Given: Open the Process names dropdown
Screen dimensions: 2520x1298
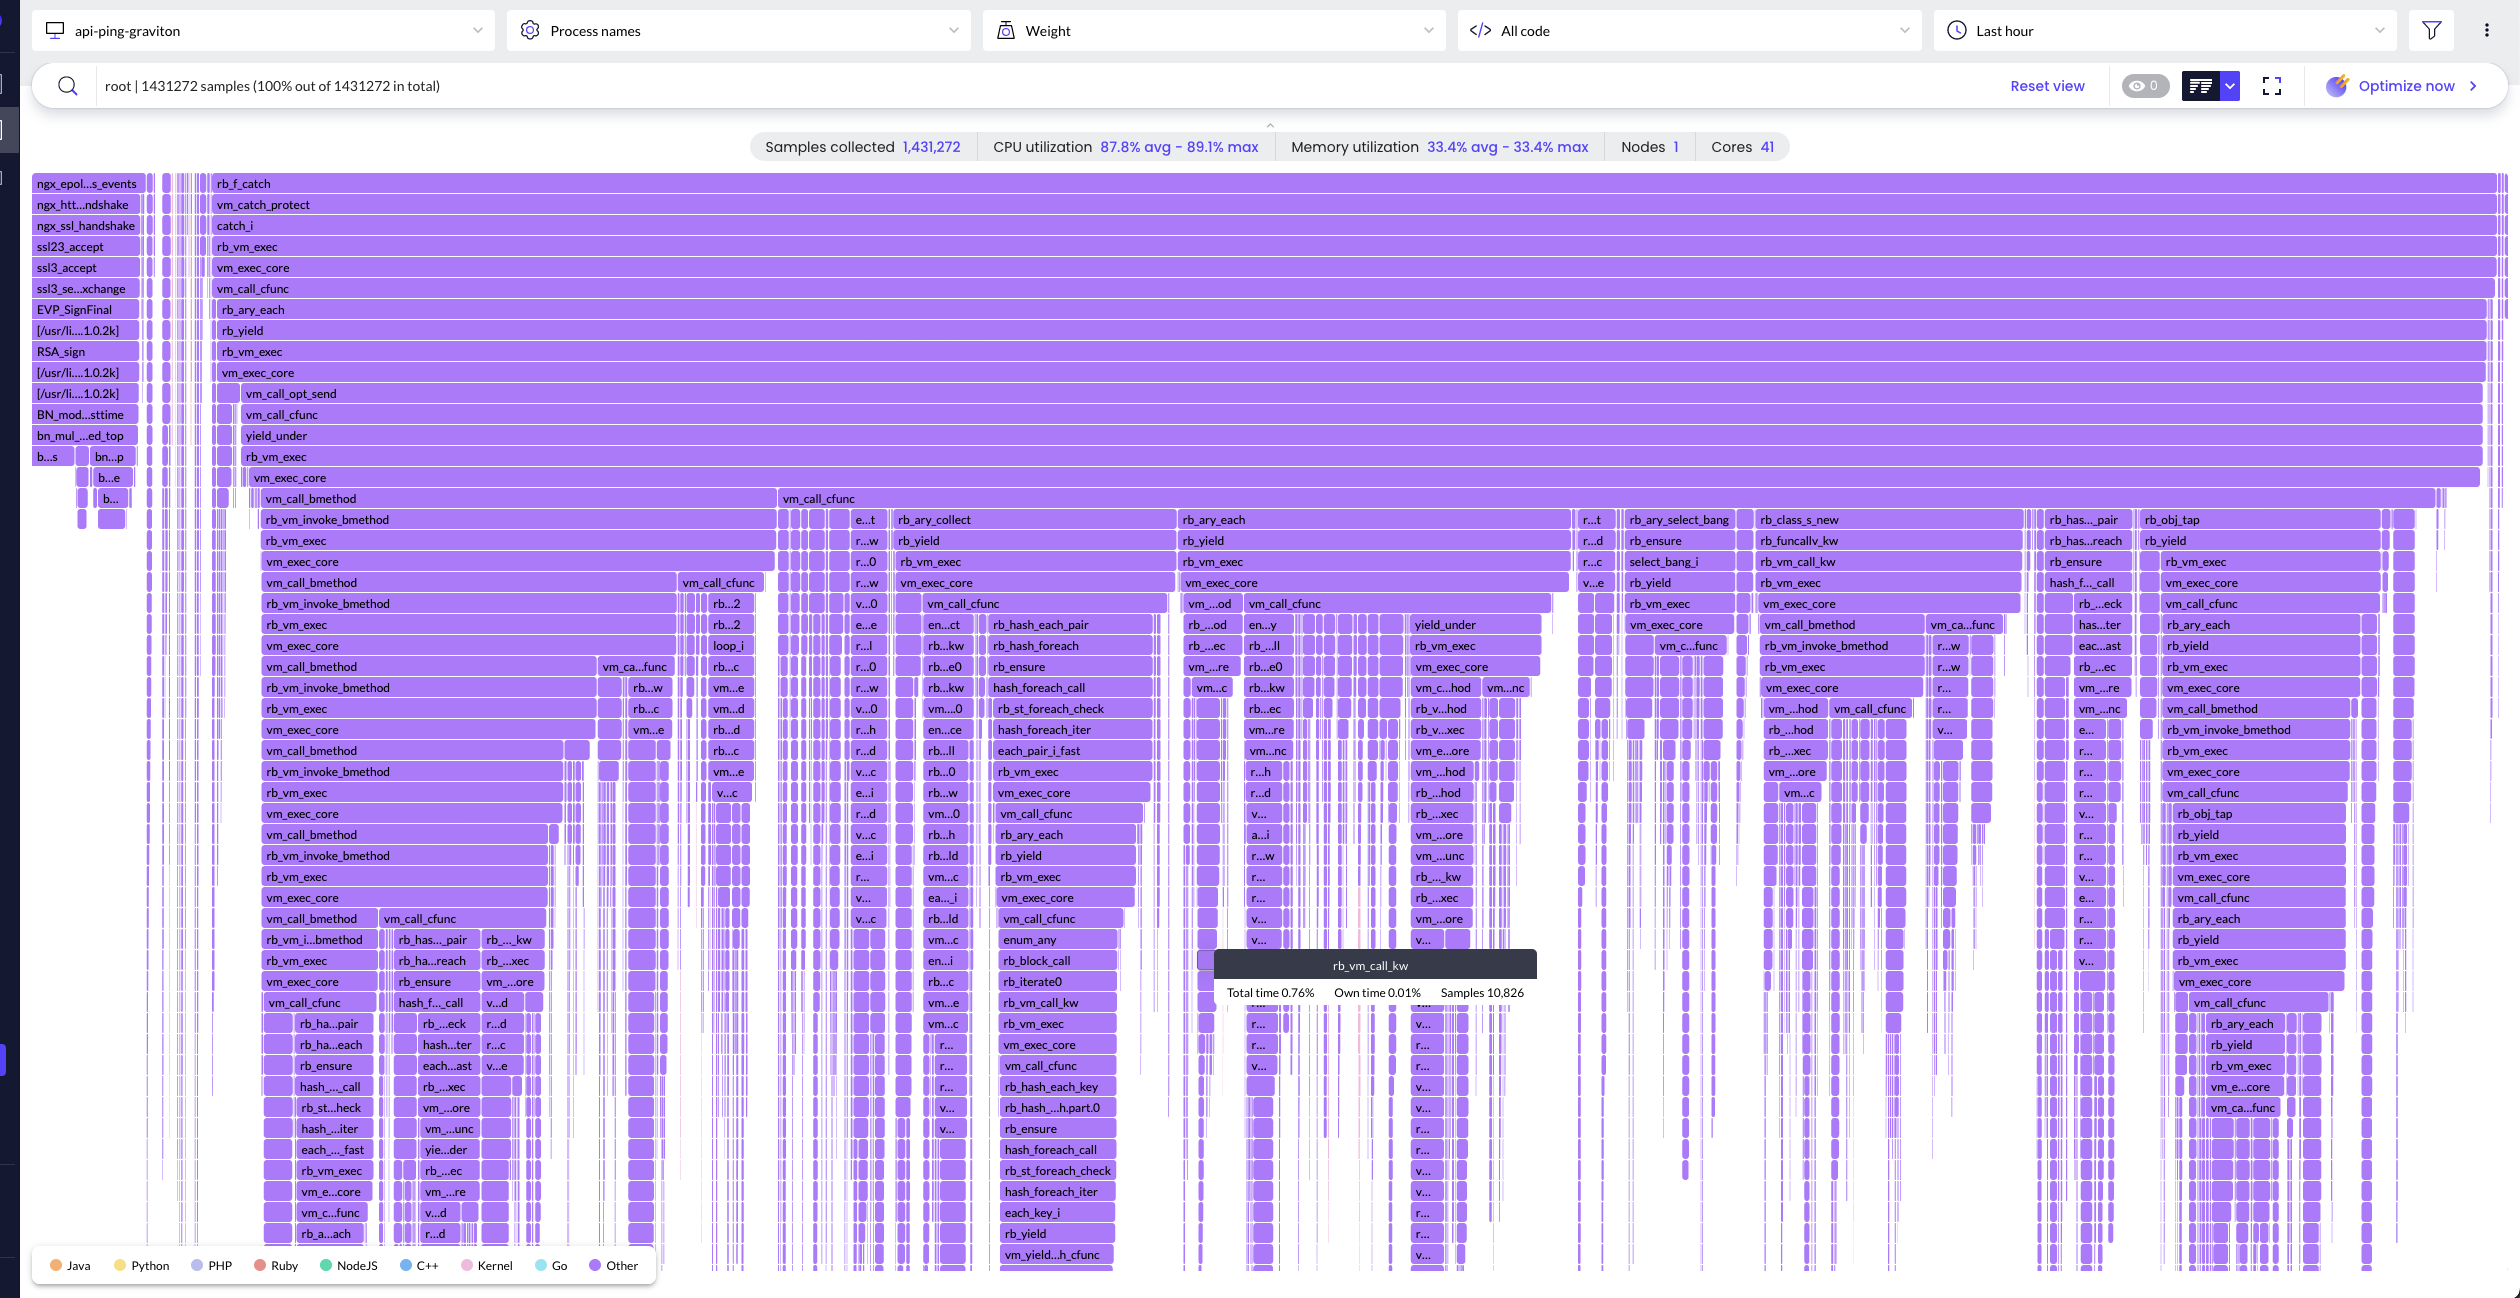Looking at the screenshot, I should (953, 30).
